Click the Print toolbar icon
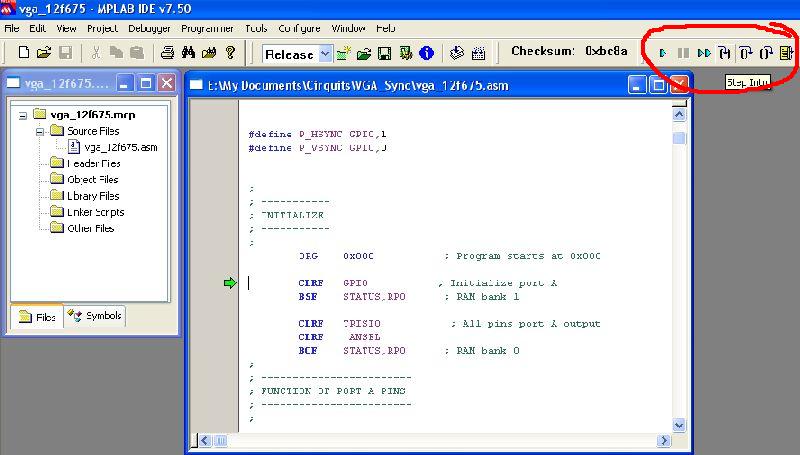Screen dimensions: 800x455 (x=168, y=52)
